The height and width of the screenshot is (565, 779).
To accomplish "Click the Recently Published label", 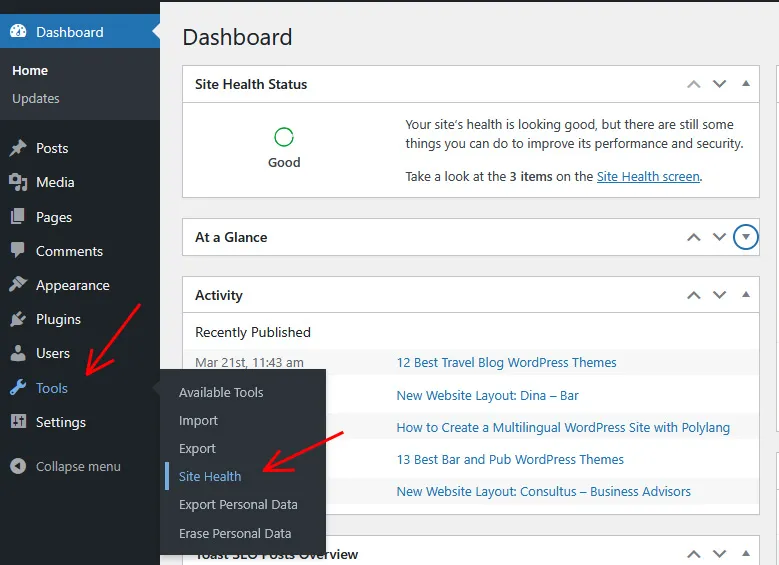I will click(253, 332).
